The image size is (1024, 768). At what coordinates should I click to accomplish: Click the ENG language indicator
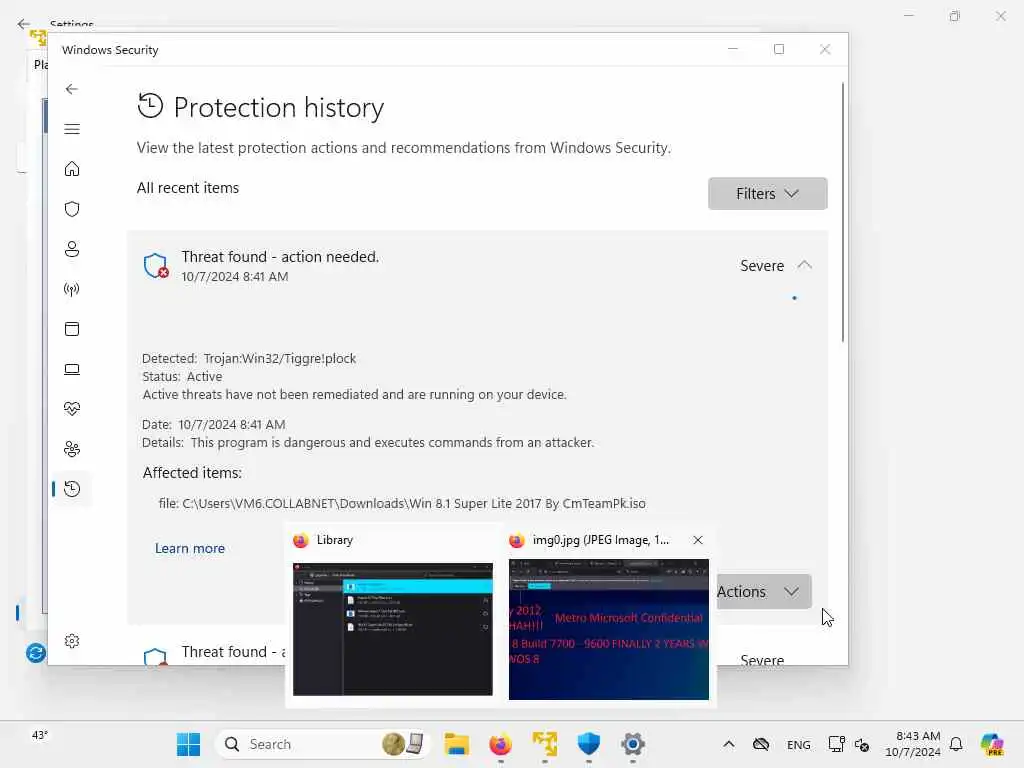click(798, 744)
